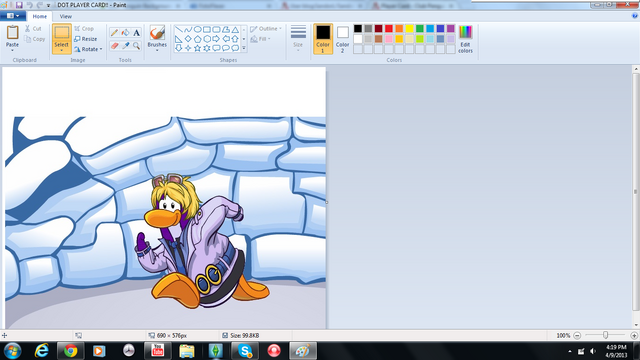Choose the Oval shape
640x360 pixels.
(198, 29)
